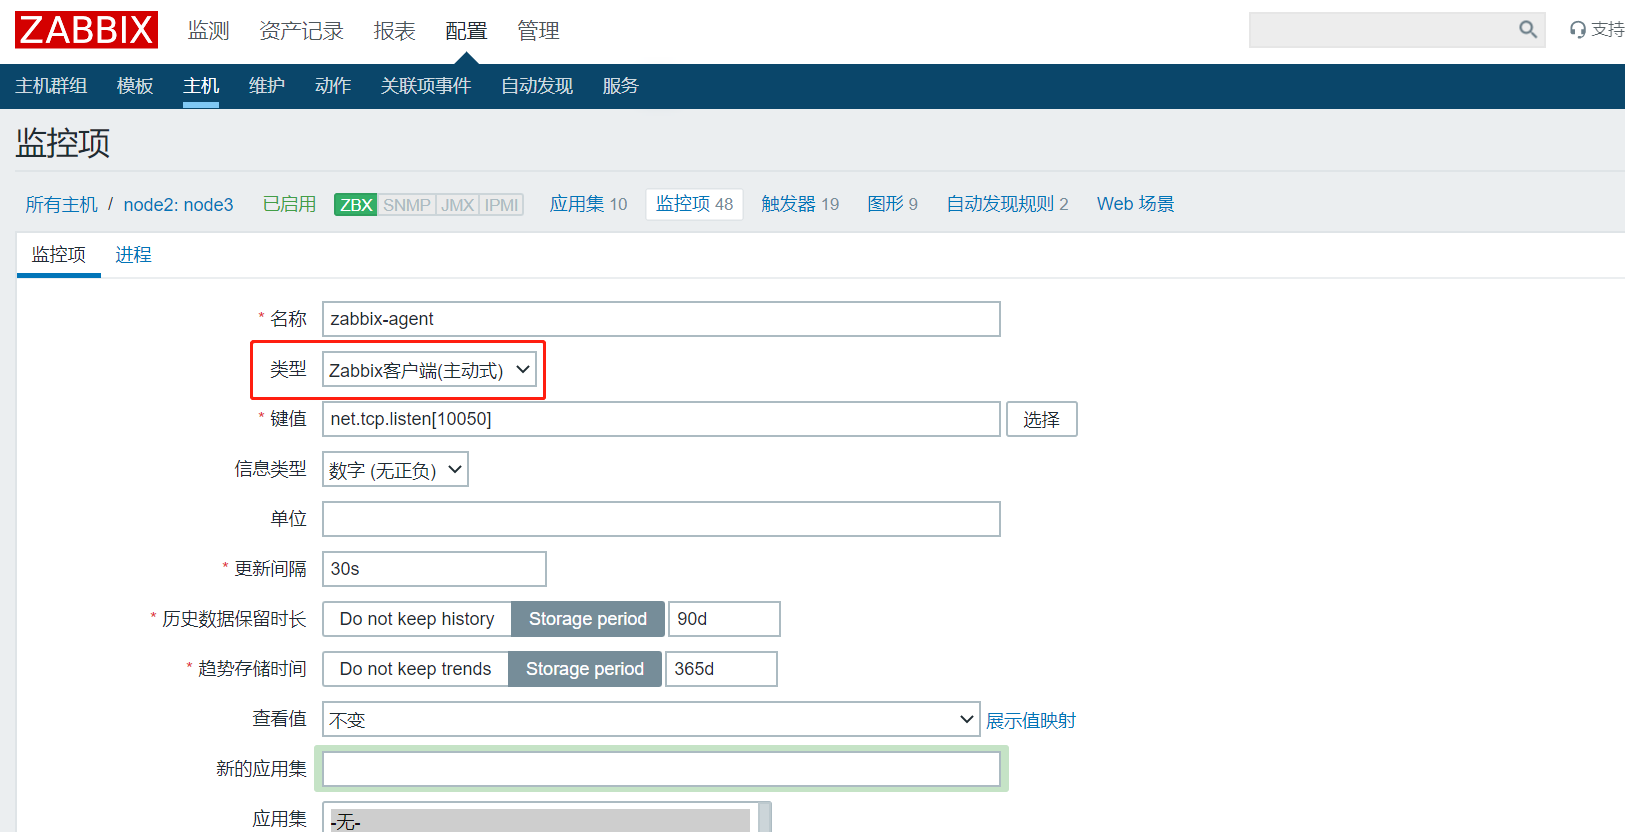Open the 信息类型 dropdown
This screenshot has width=1625, height=832.
(395, 469)
